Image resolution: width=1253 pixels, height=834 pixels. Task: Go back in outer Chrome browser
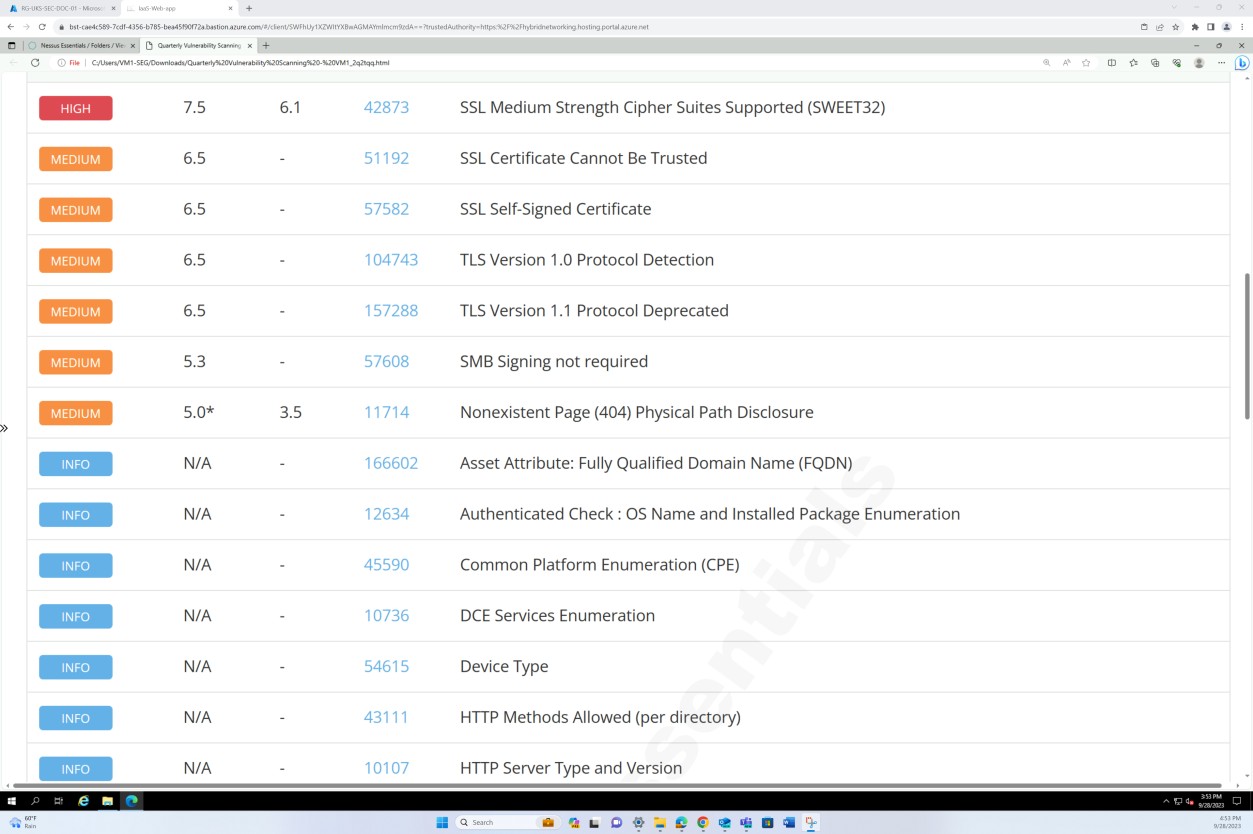click(x=10, y=27)
